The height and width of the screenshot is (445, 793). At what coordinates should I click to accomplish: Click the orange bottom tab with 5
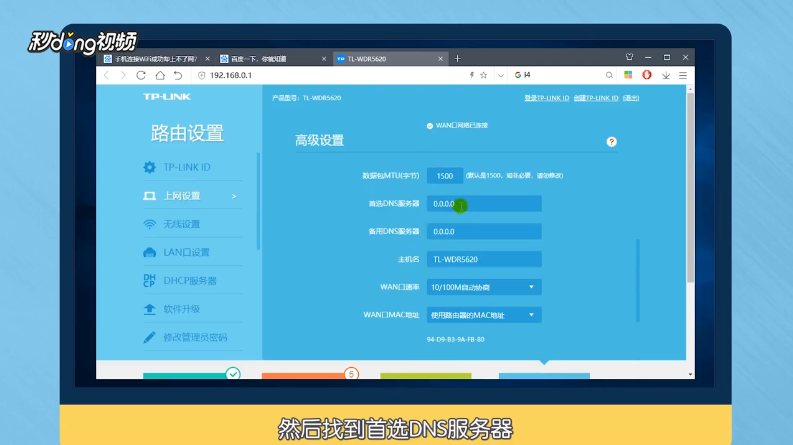point(310,376)
